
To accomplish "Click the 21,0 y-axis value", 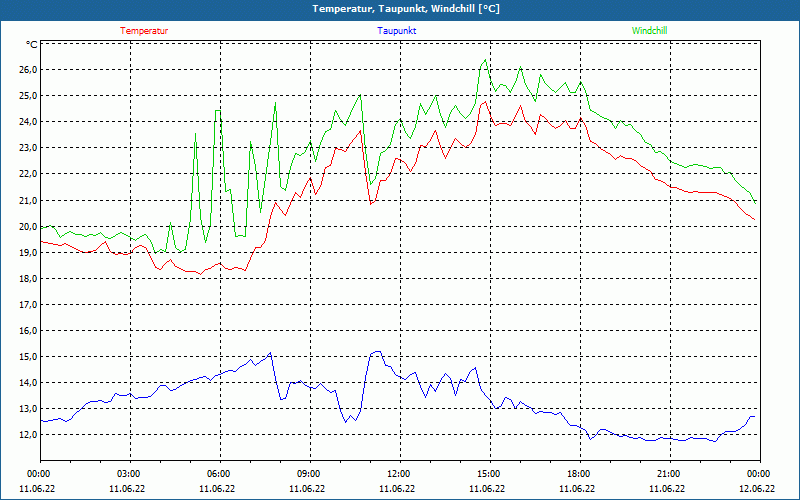I will click(28, 200).
